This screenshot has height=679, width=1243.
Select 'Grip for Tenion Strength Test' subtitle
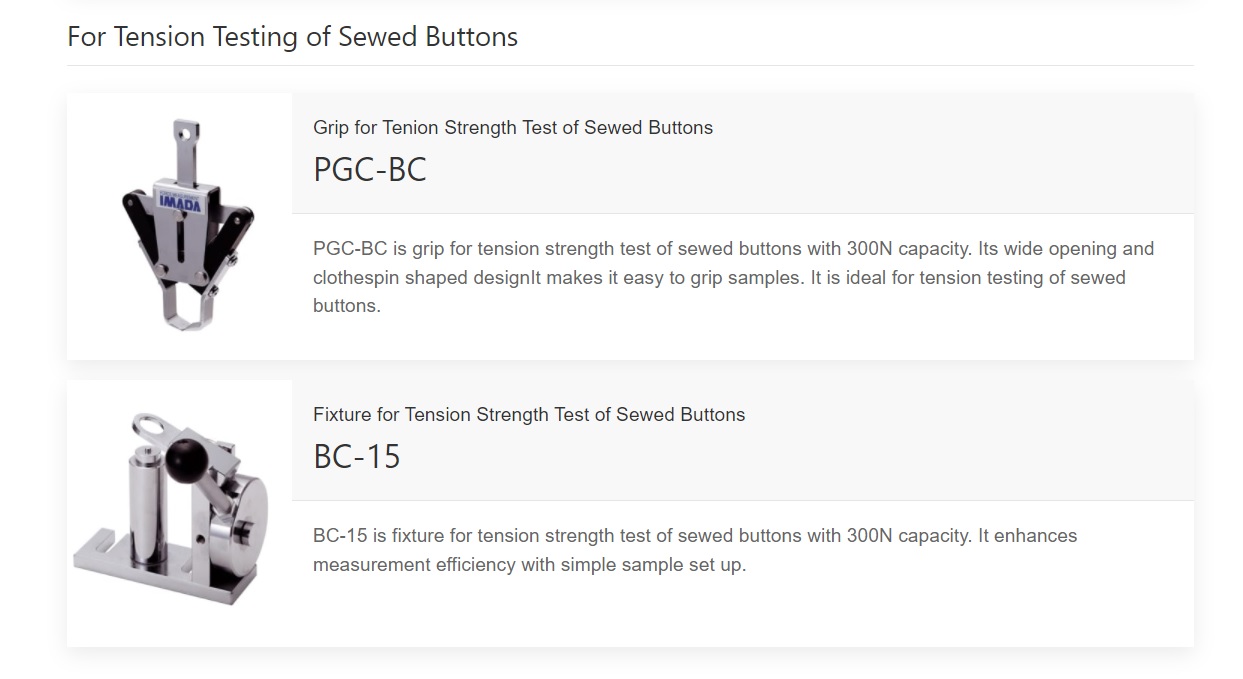513,127
